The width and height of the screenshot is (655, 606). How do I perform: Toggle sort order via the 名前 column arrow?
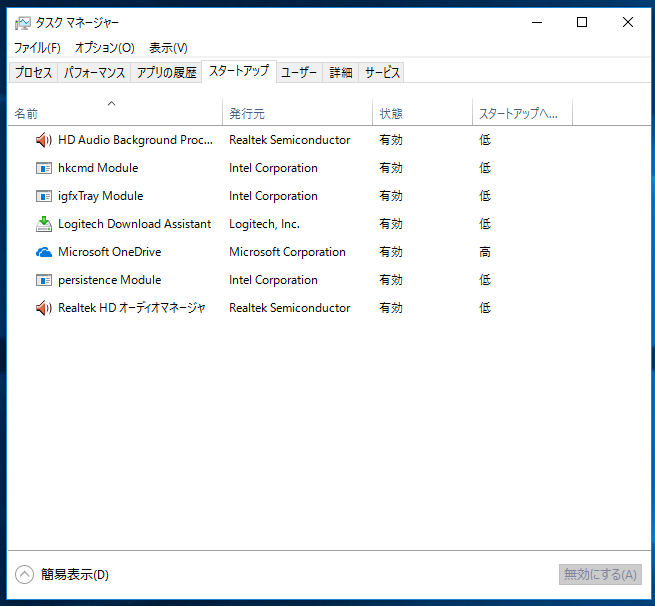112,103
